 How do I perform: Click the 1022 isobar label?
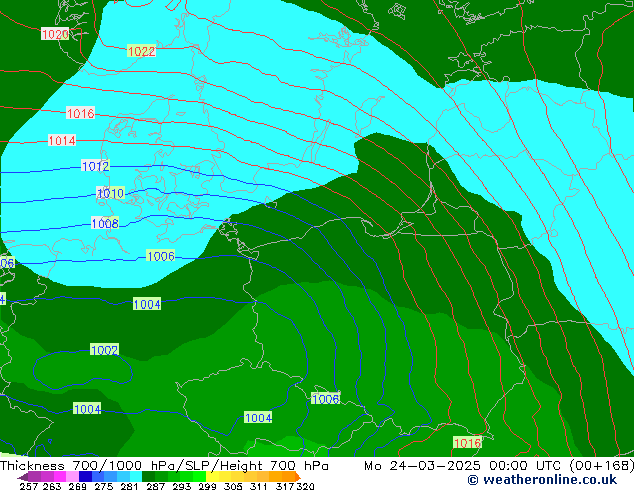pos(141,51)
